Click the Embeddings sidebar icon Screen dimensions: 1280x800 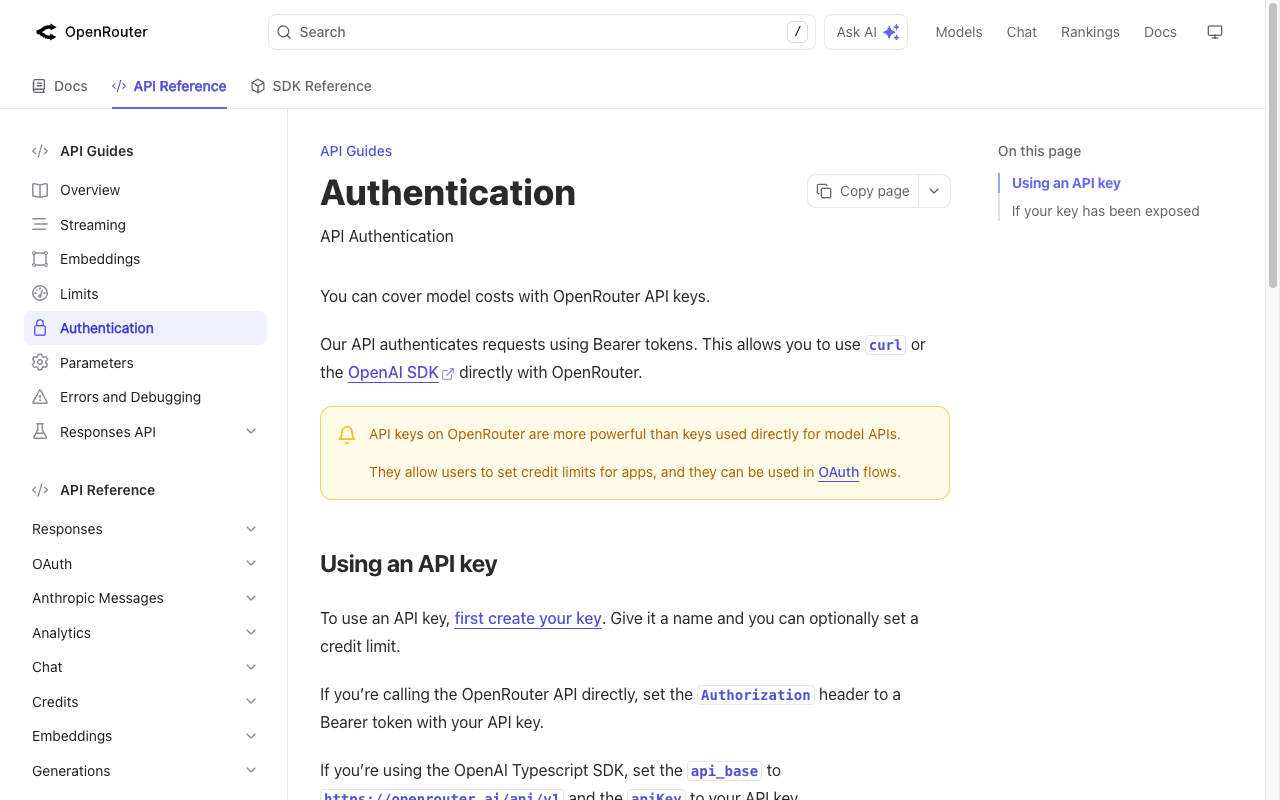[x=39, y=259]
